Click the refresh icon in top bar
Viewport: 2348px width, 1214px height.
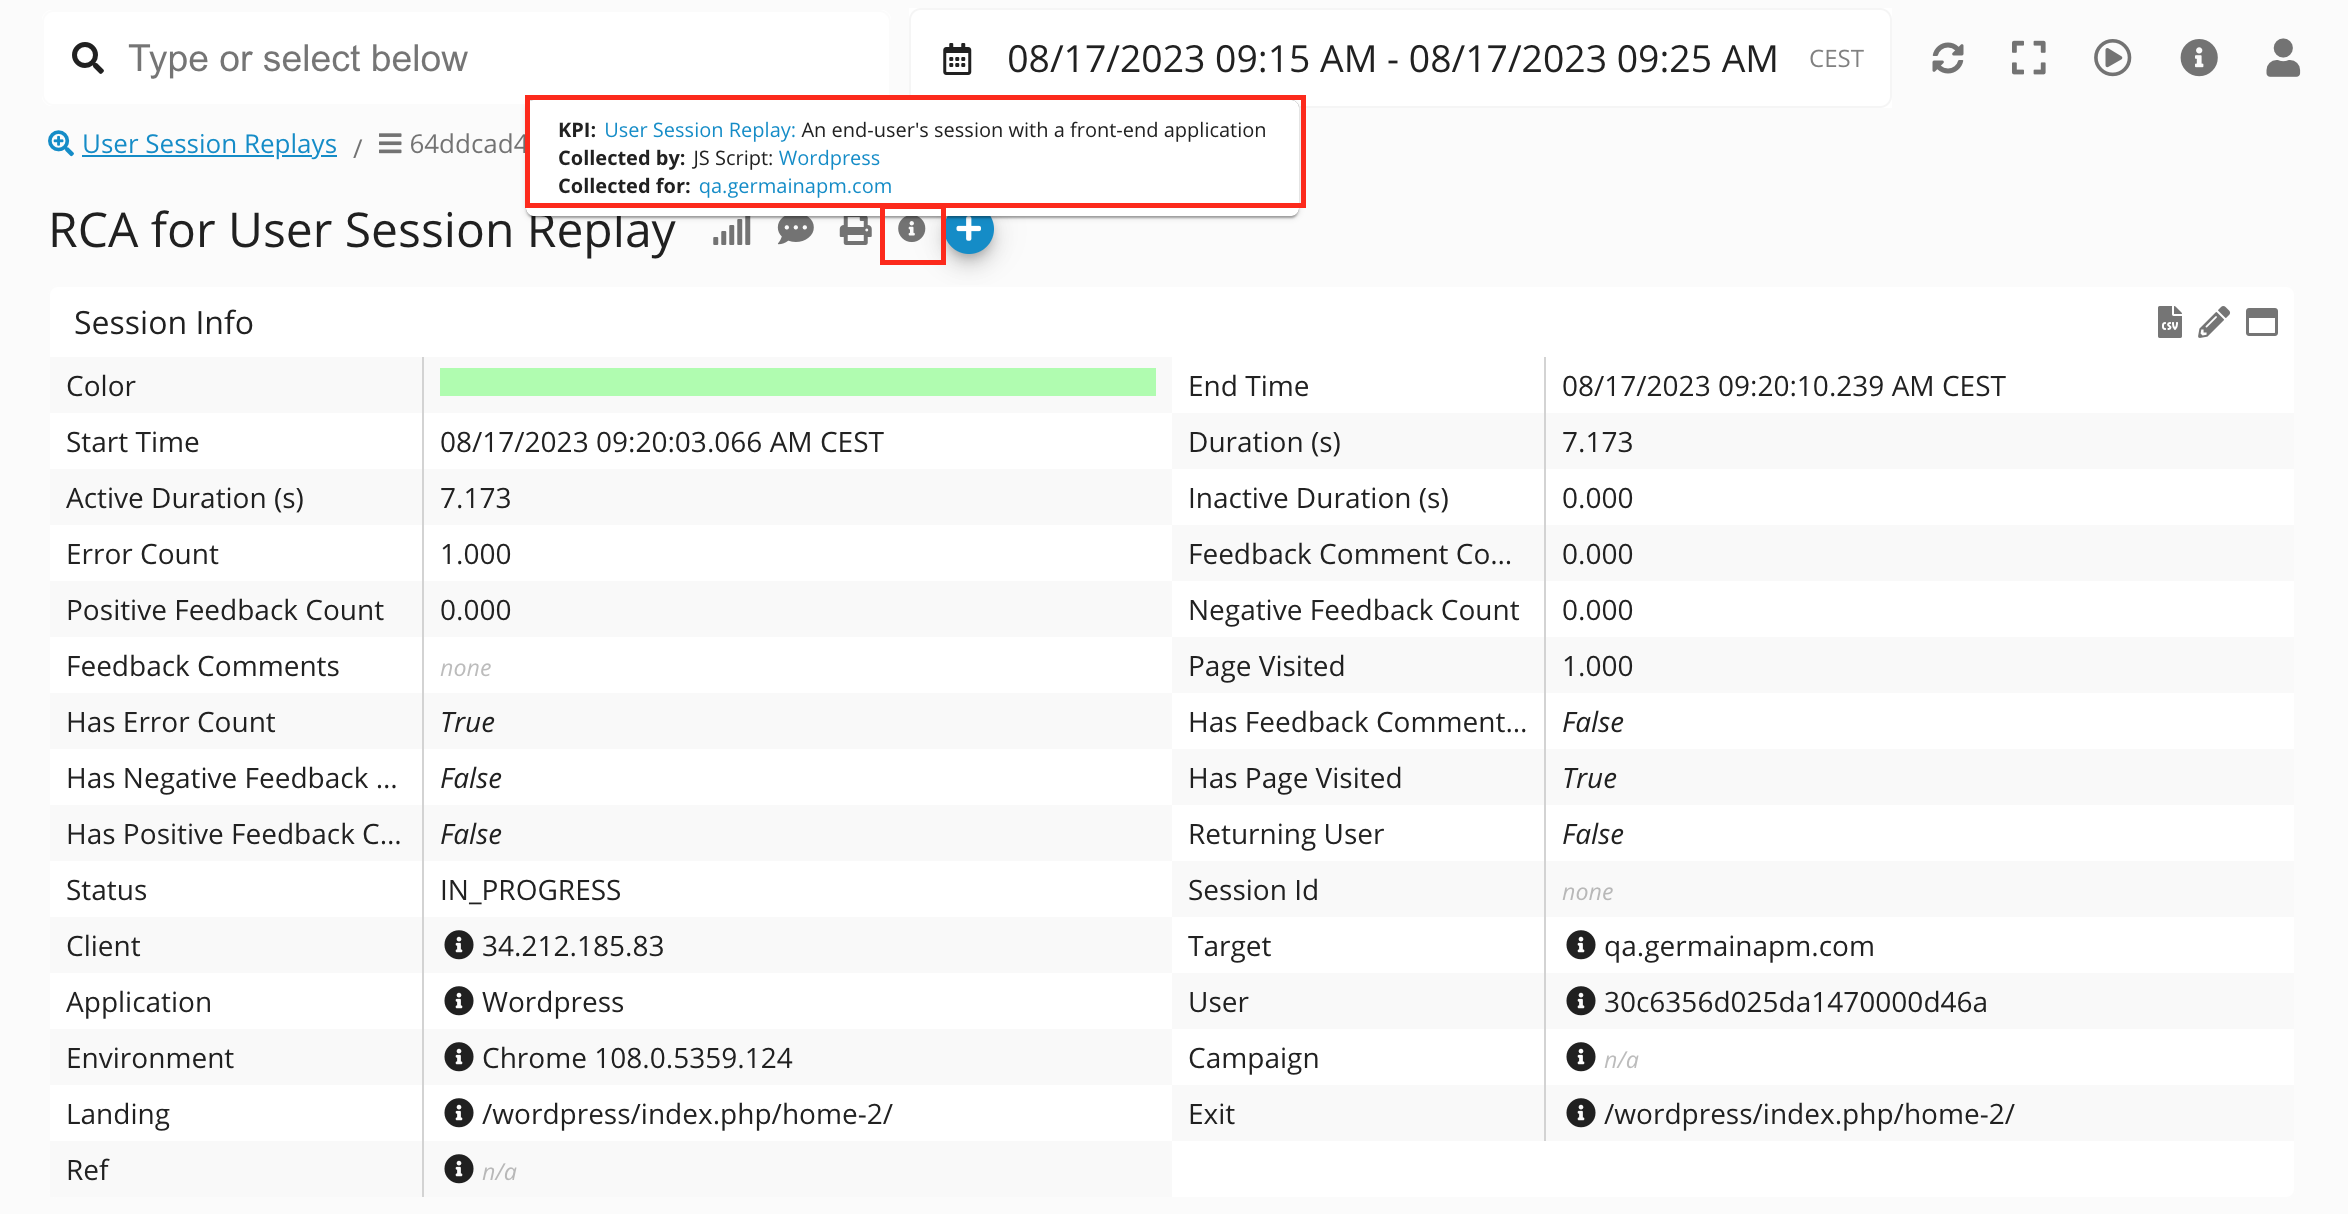click(x=1947, y=58)
